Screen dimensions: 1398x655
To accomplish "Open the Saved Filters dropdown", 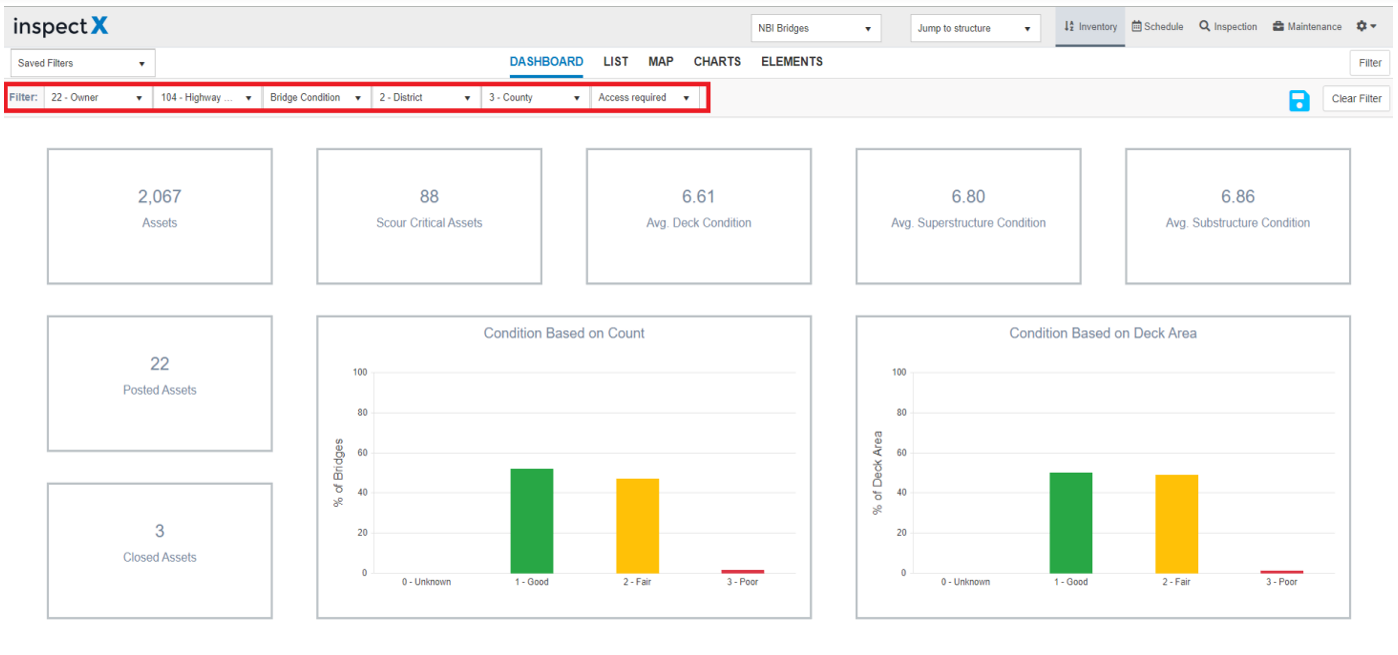I will (83, 63).
